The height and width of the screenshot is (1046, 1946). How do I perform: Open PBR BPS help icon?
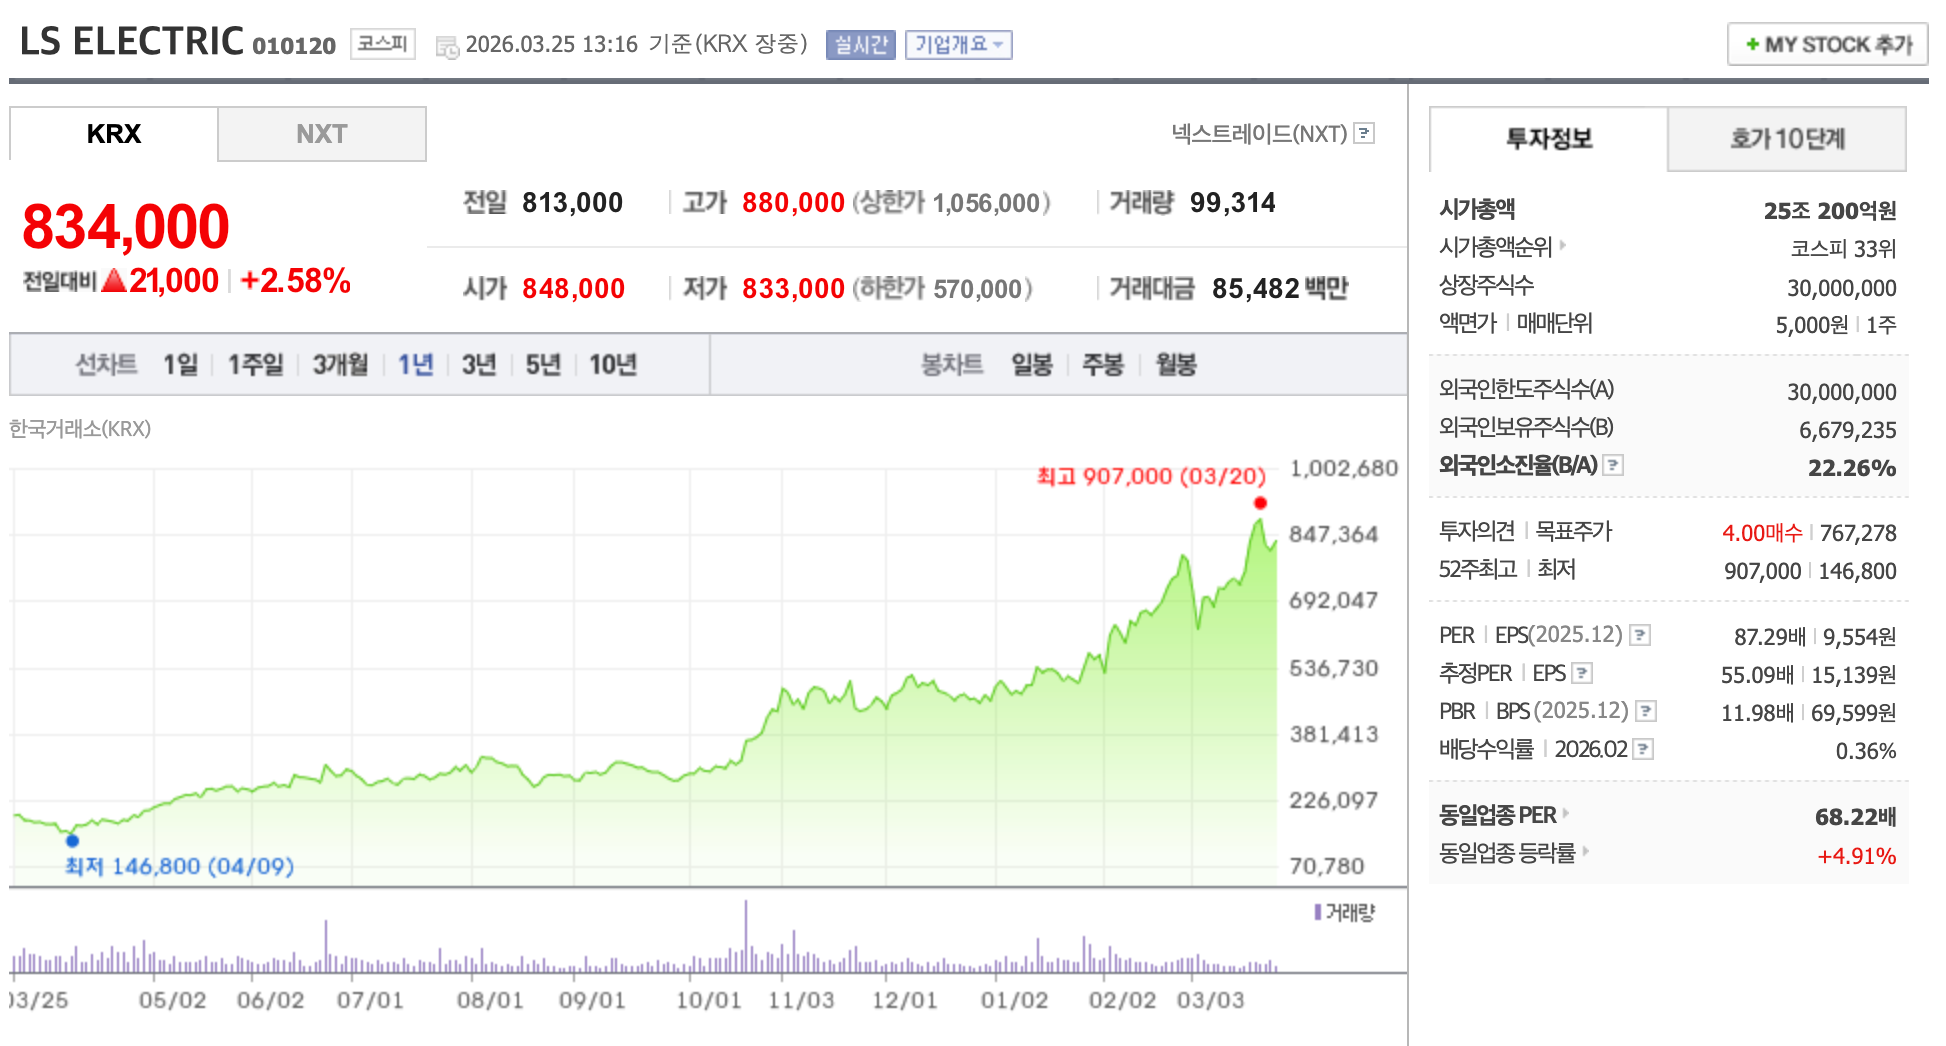click(x=1646, y=711)
